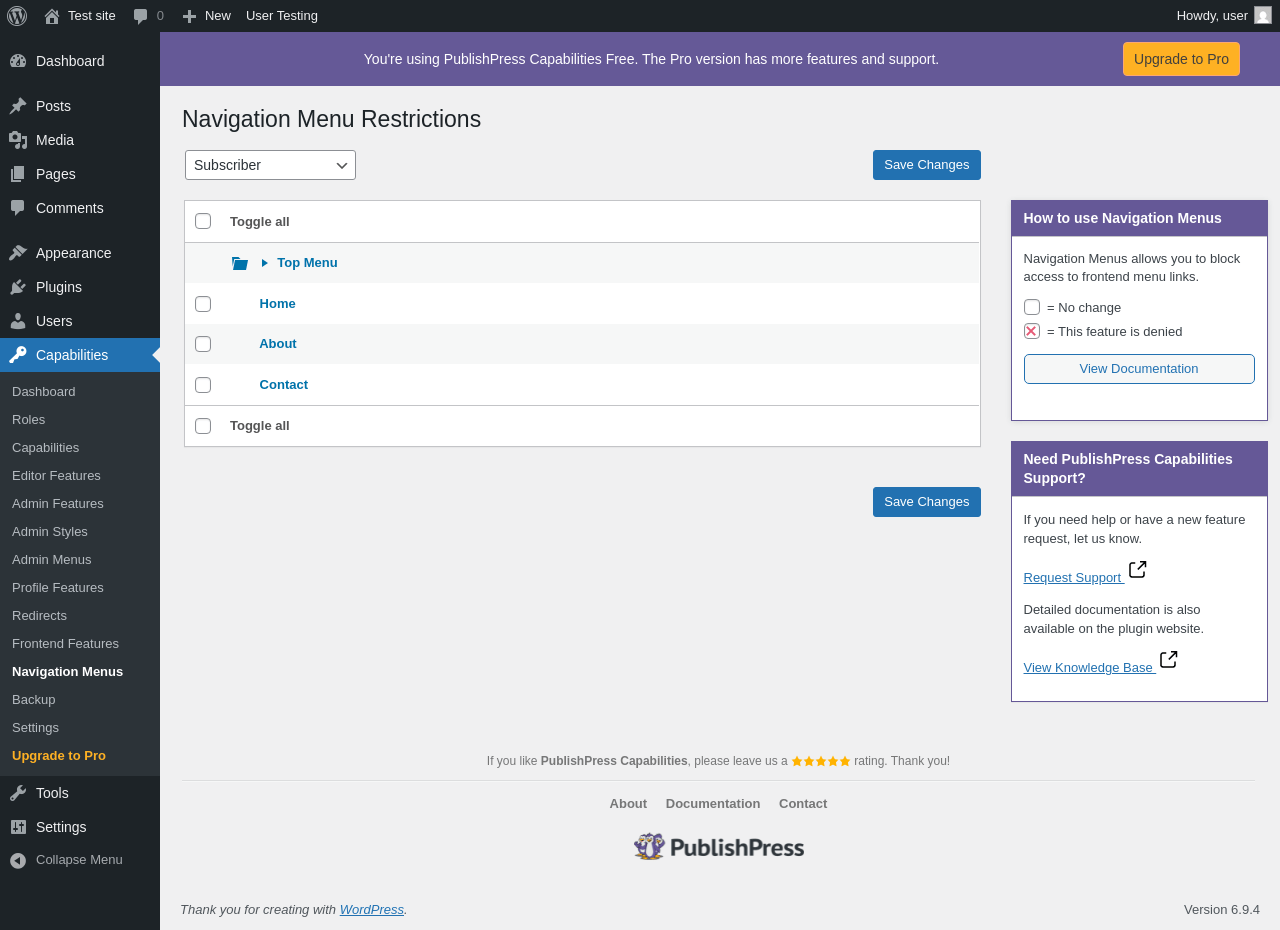Viewport: 1280px width, 930px height.
Task: Click the PublishPress footer logo
Action: 719,847
